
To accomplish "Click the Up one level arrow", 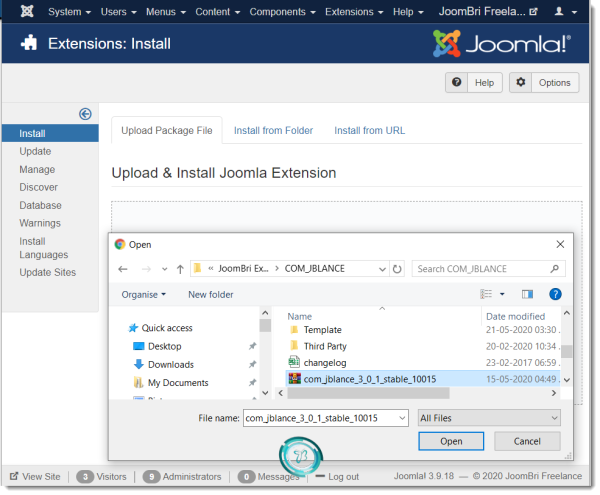I will pos(180,269).
